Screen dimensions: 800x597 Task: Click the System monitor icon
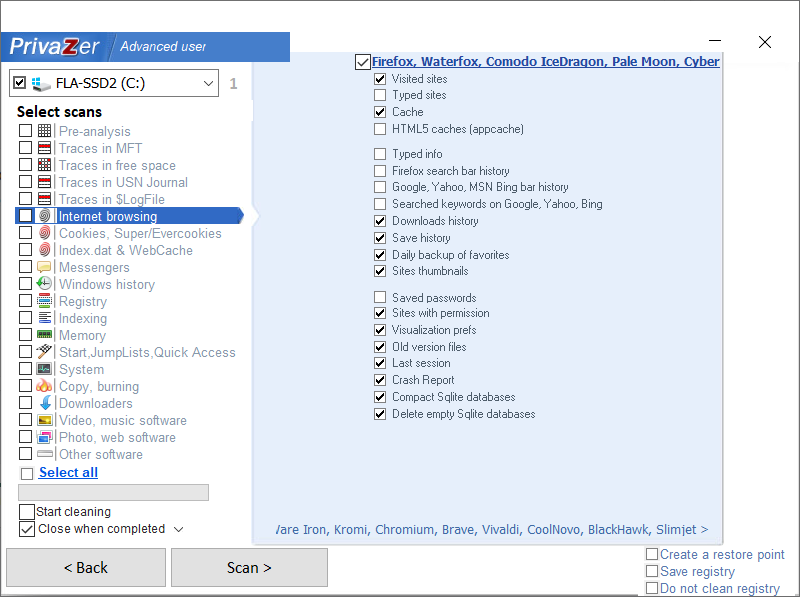(x=44, y=368)
